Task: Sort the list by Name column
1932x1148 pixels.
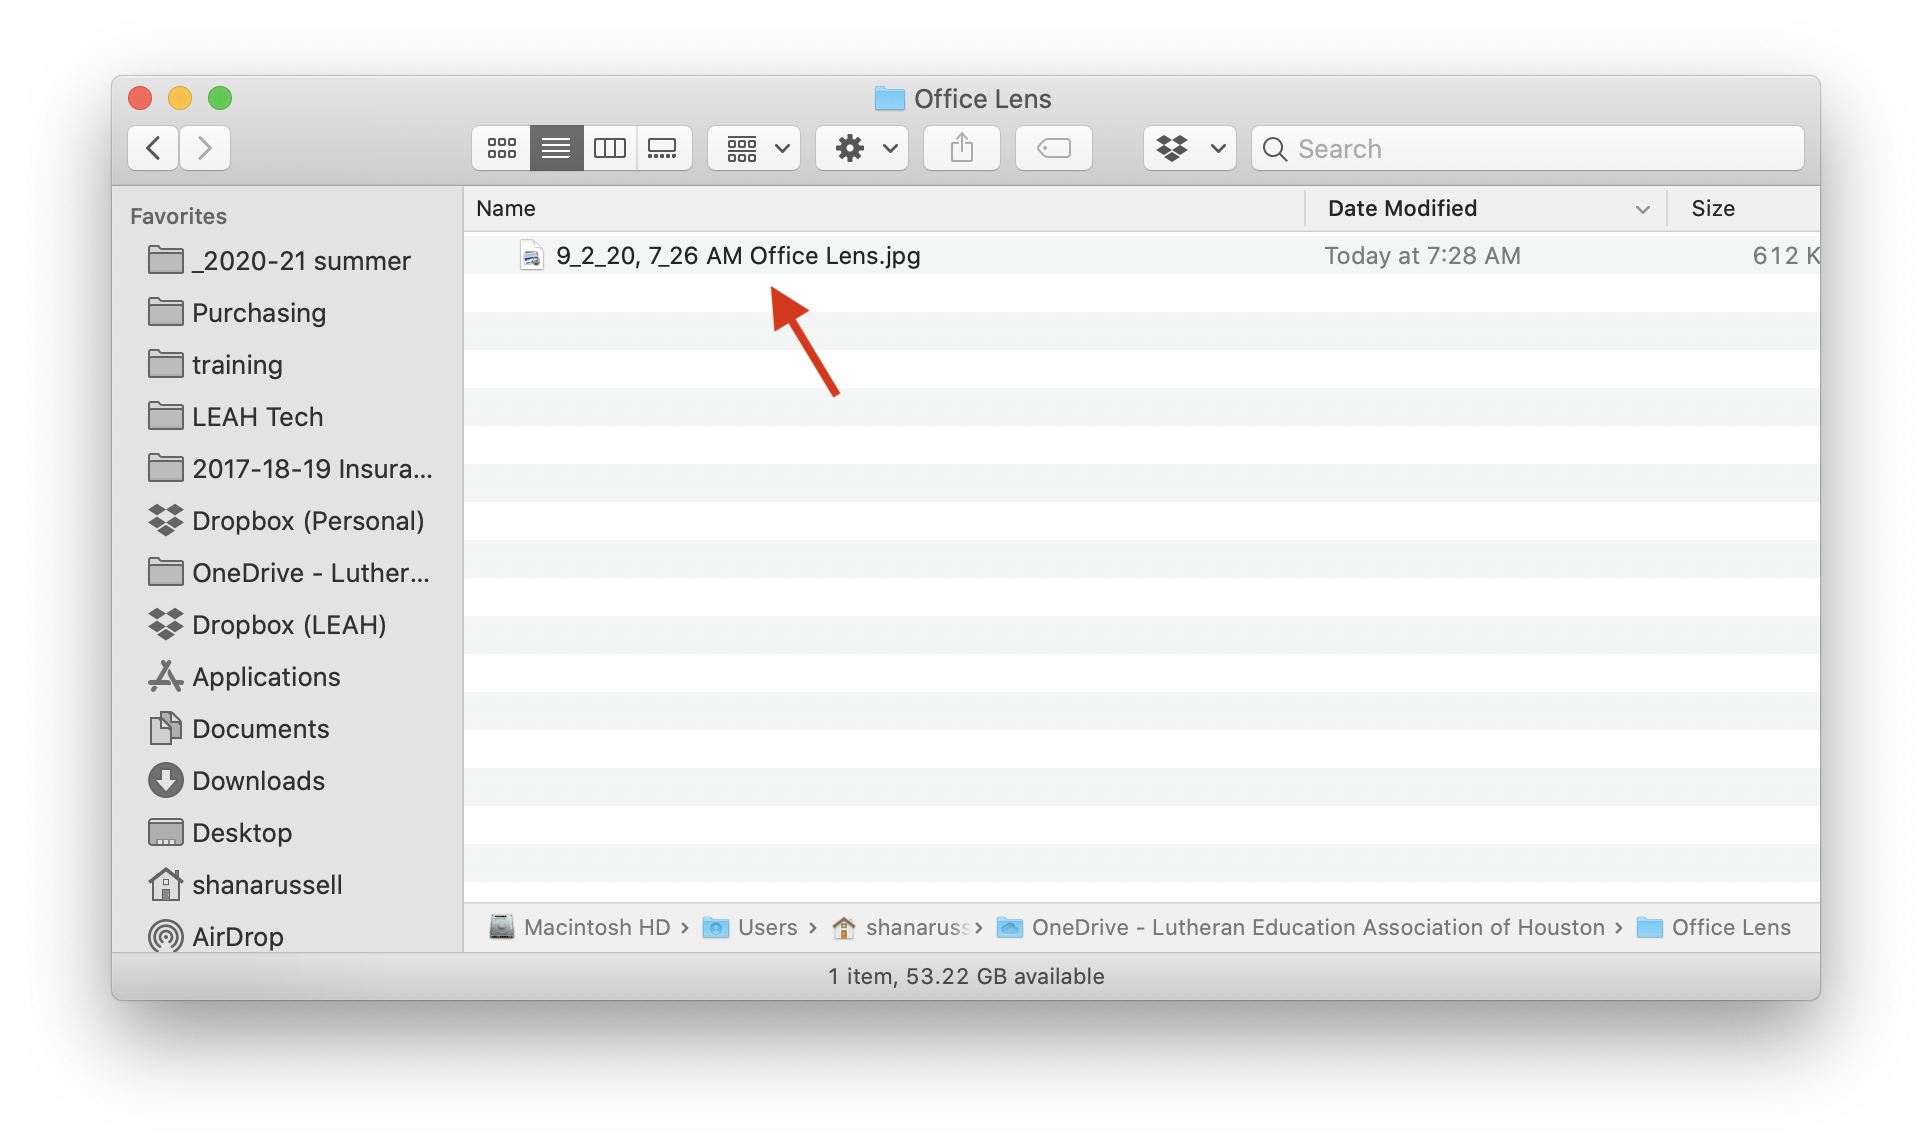Action: 884,208
